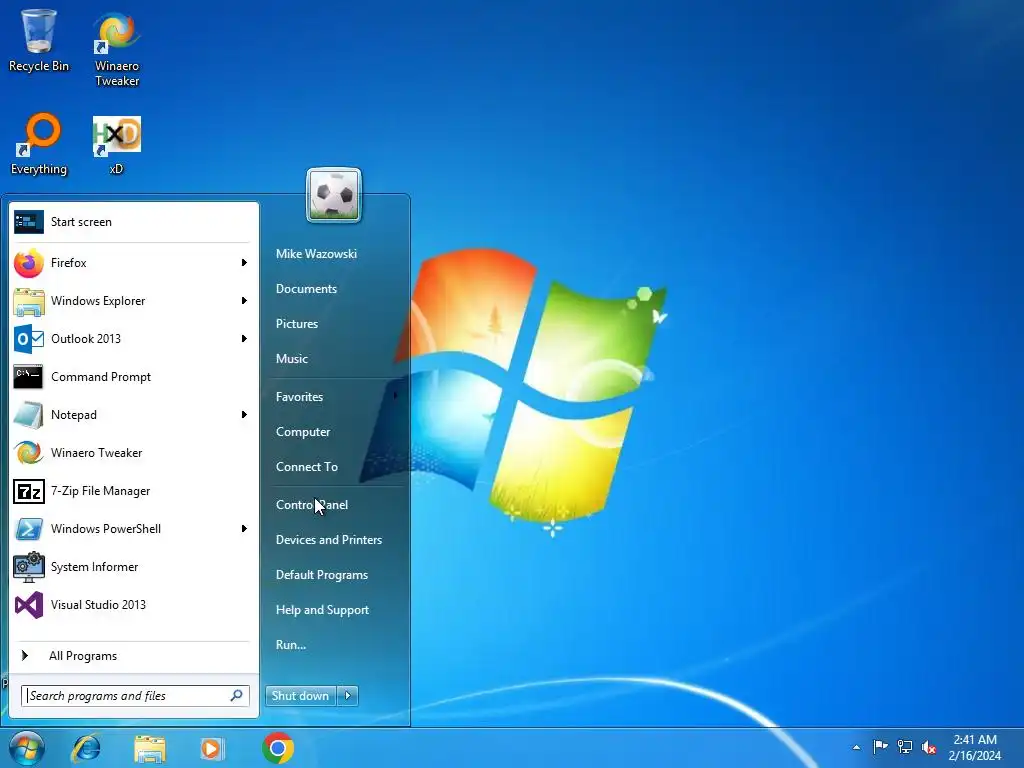Open the Action Center flag icon
The height and width of the screenshot is (768, 1024).
pos(880,746)
